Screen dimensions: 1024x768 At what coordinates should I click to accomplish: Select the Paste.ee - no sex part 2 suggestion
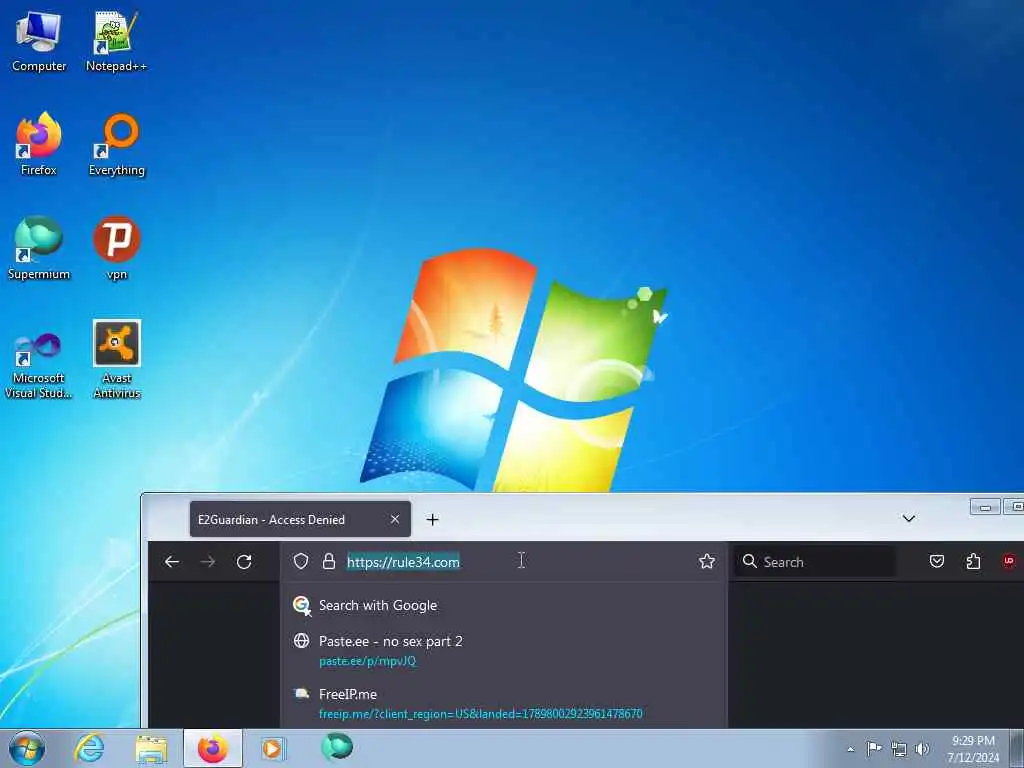pyautogui.click(x=504, y=650)
